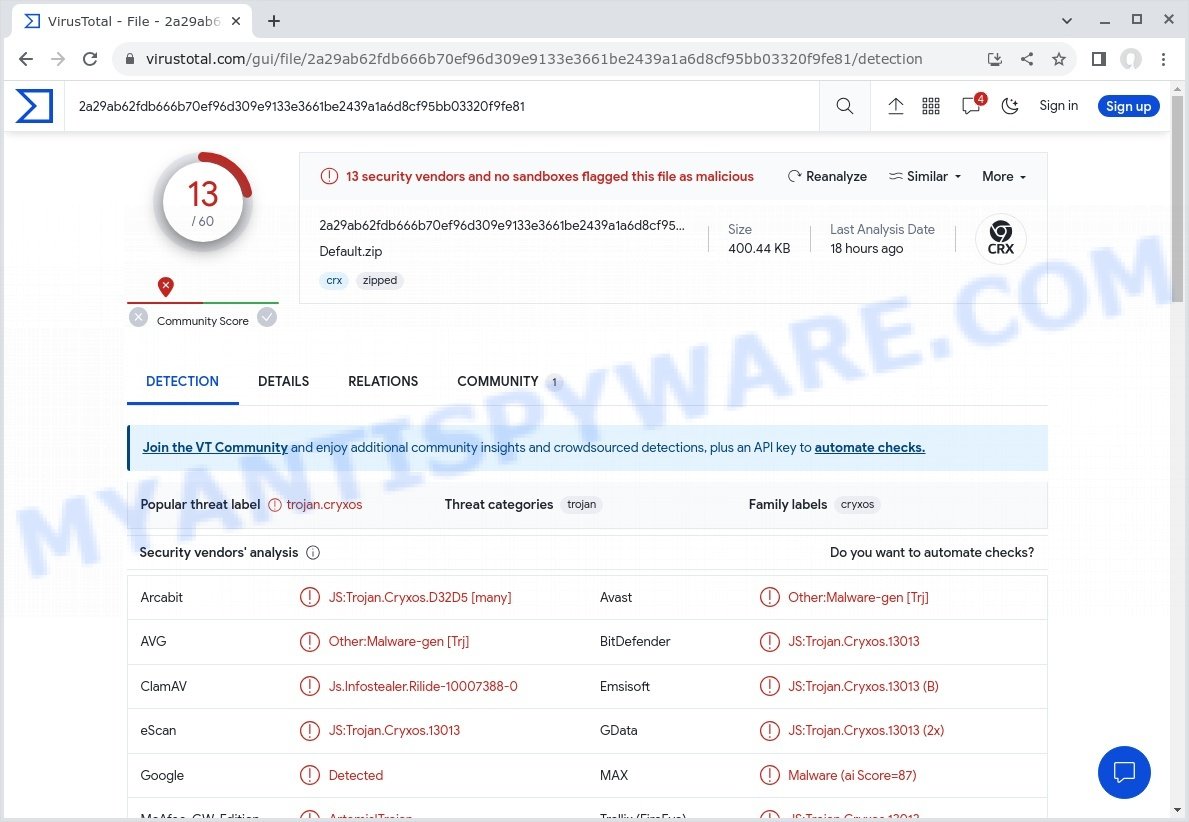Open the Chrome profile avatar
This screenshot has width=1189, height=822.
1131,58
